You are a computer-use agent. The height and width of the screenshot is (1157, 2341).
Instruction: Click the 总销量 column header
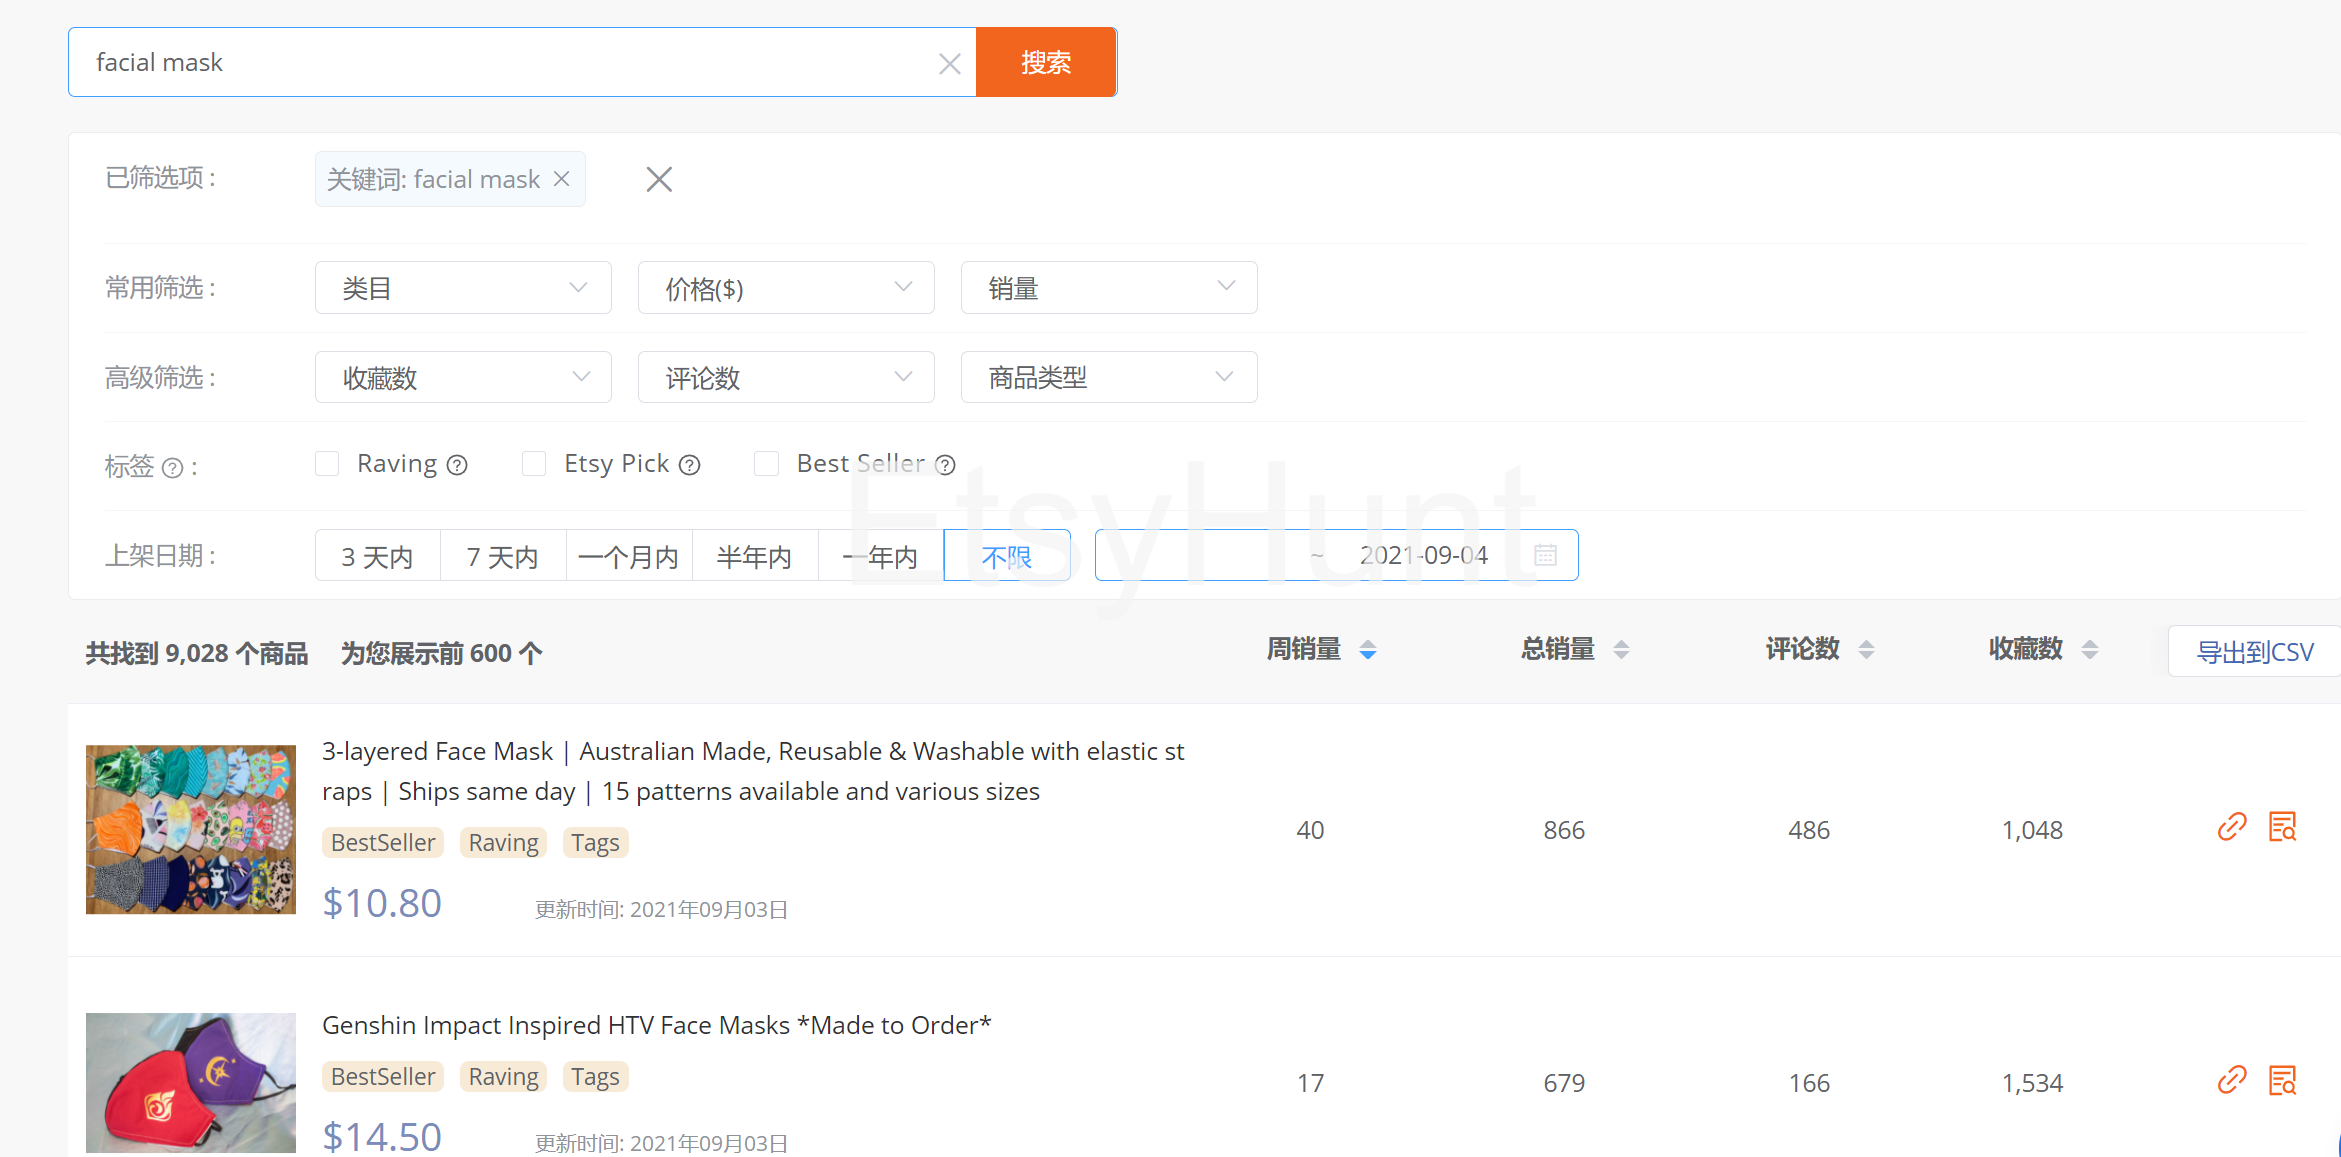1558,649
